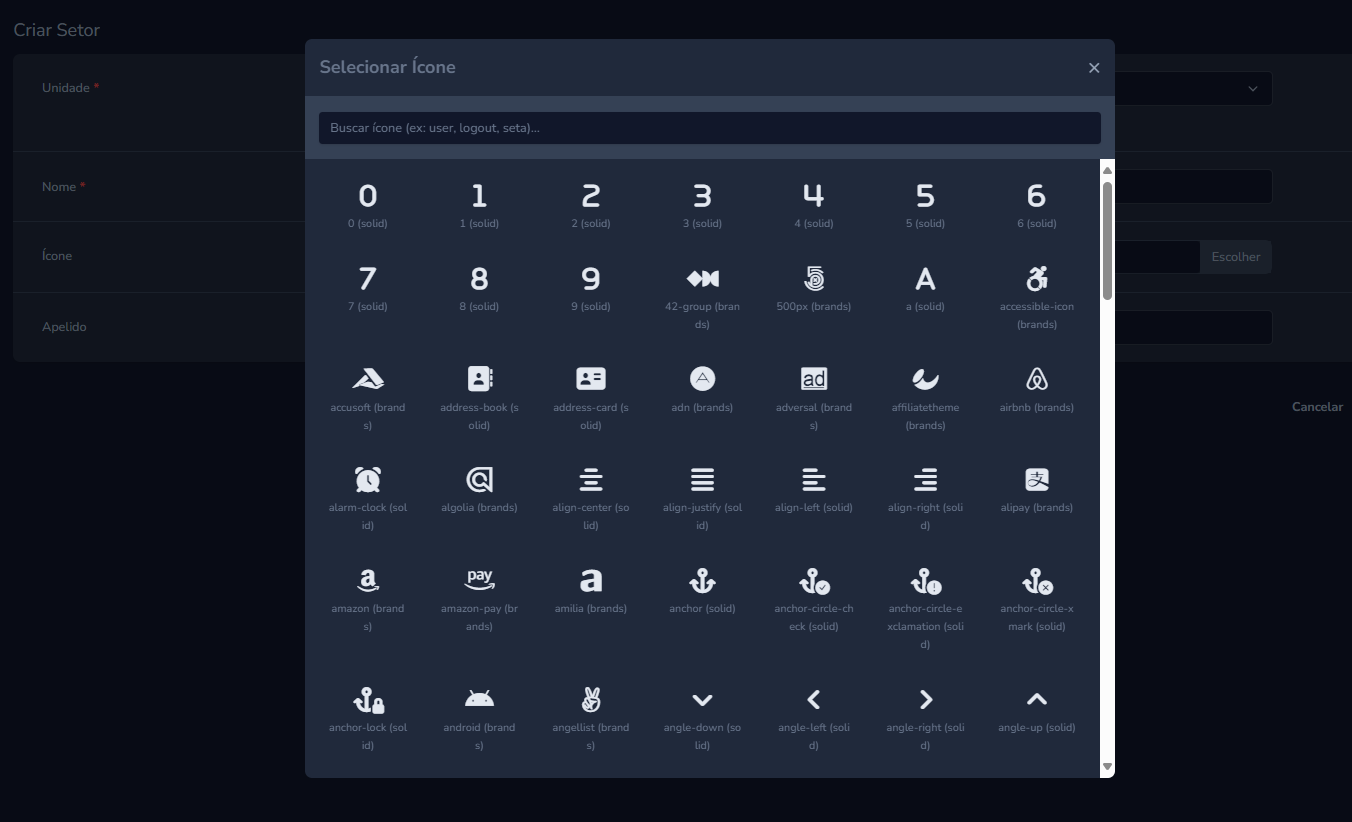Pick the amazon-pay brand icon
The width and height of the screenshot is (1352, 822).
(480, 581)
